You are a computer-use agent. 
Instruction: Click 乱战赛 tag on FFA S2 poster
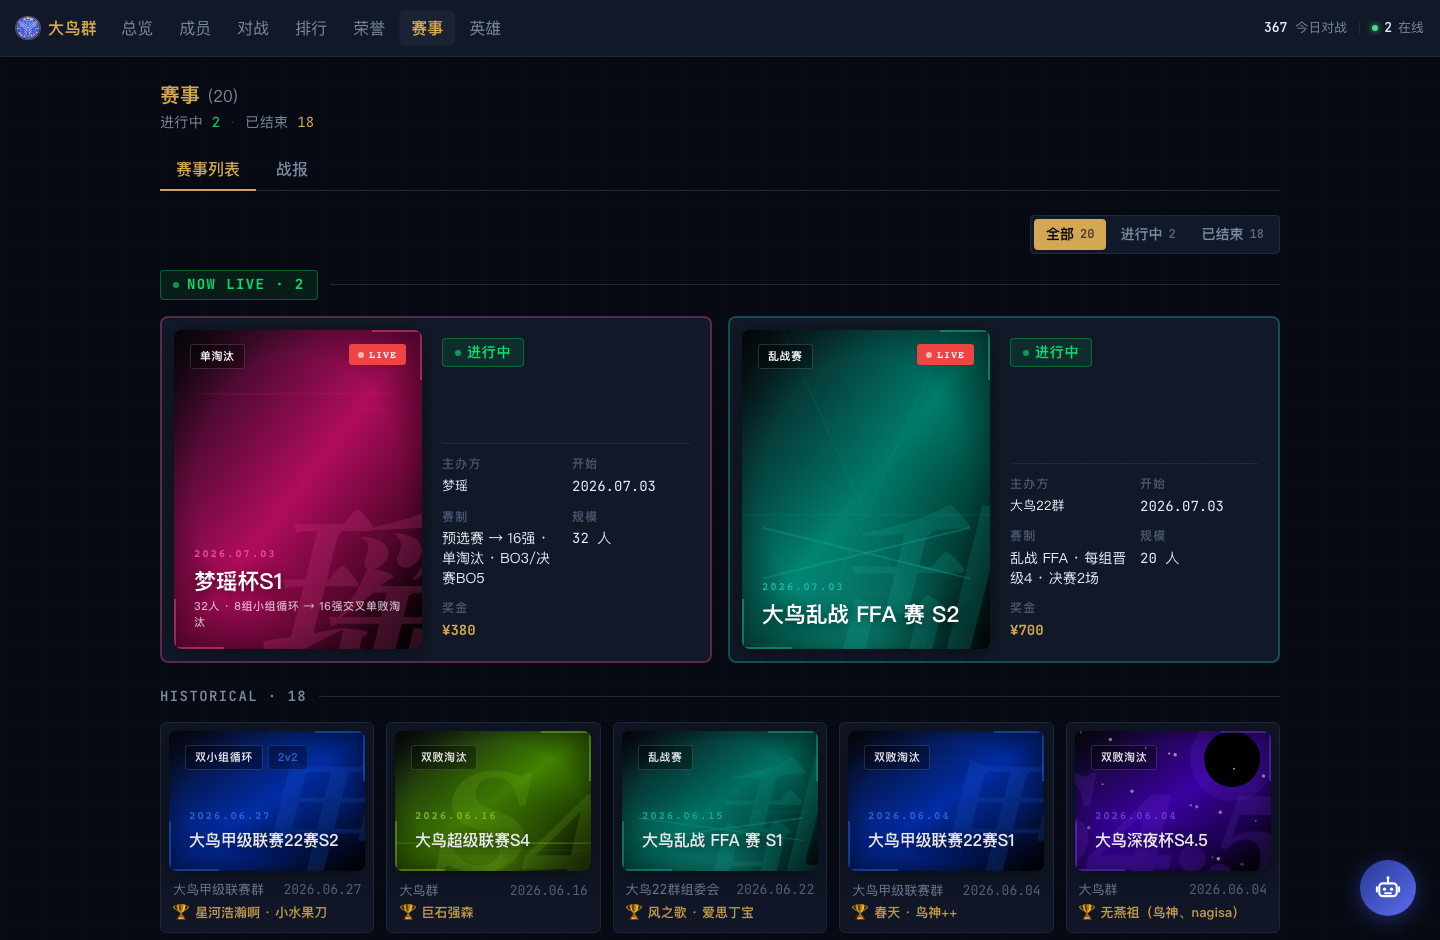coord(785,356)
